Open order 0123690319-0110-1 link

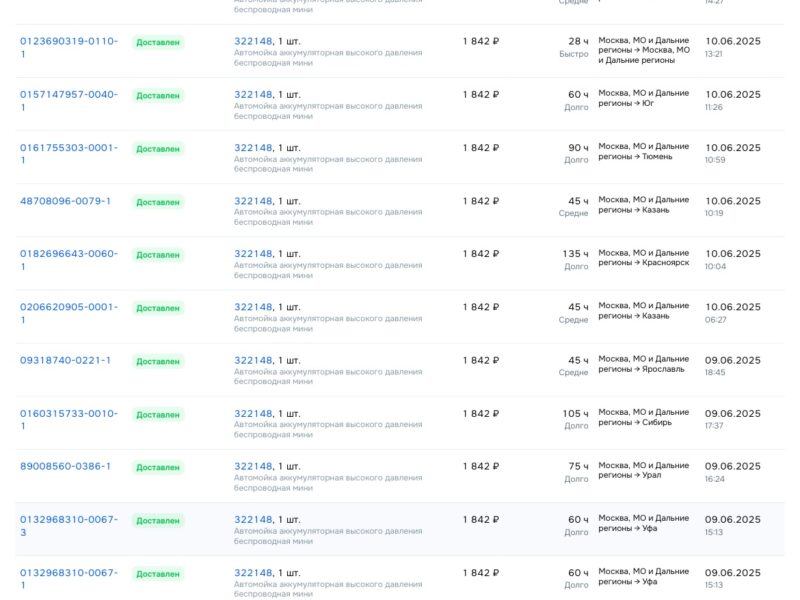[x=68, y=41]
